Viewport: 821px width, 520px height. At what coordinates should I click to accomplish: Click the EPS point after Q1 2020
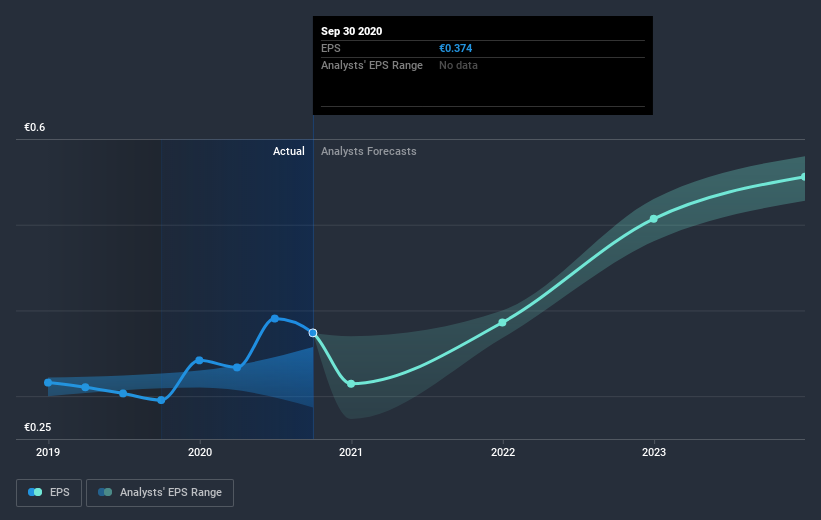(237, 368)
